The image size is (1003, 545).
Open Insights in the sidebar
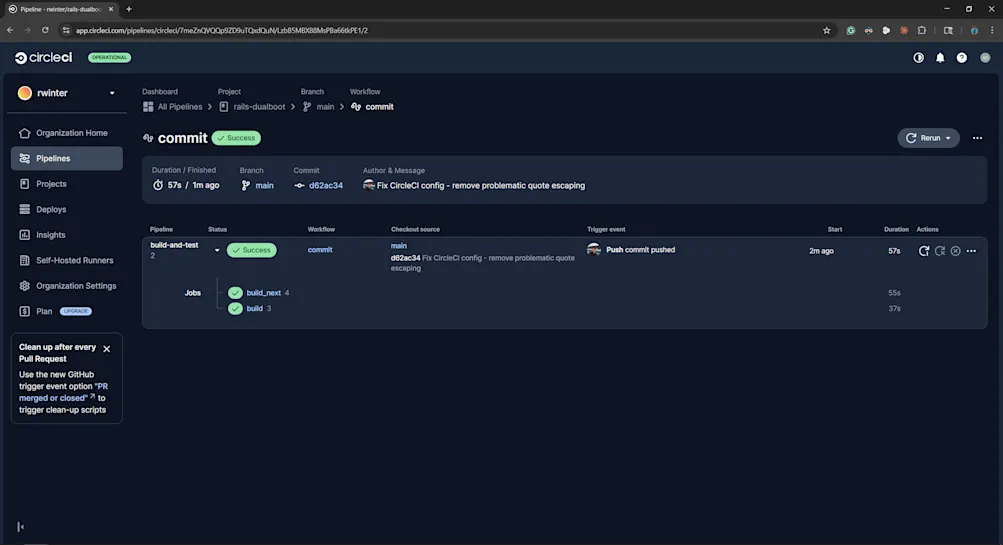point(67,235)
